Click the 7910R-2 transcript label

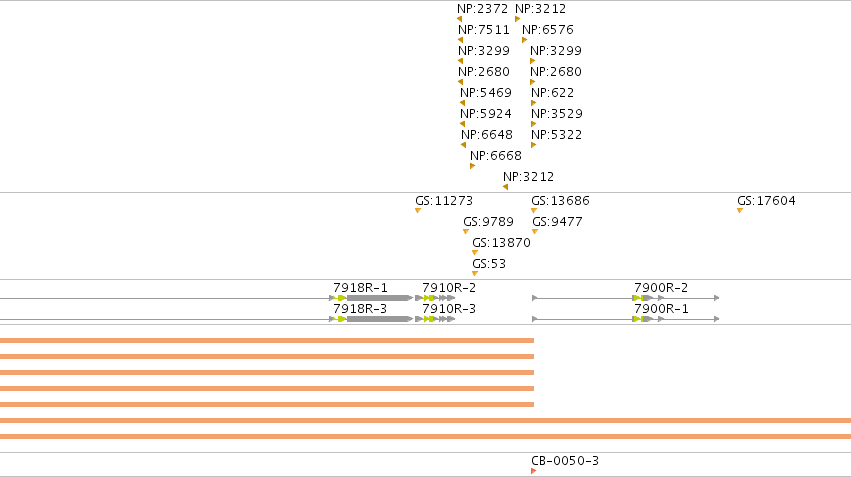coord(449,288)
